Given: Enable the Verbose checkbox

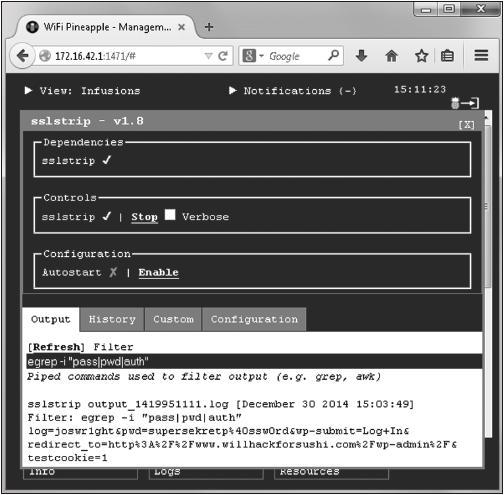Looking at the screenshot, I should coord(170,215).
